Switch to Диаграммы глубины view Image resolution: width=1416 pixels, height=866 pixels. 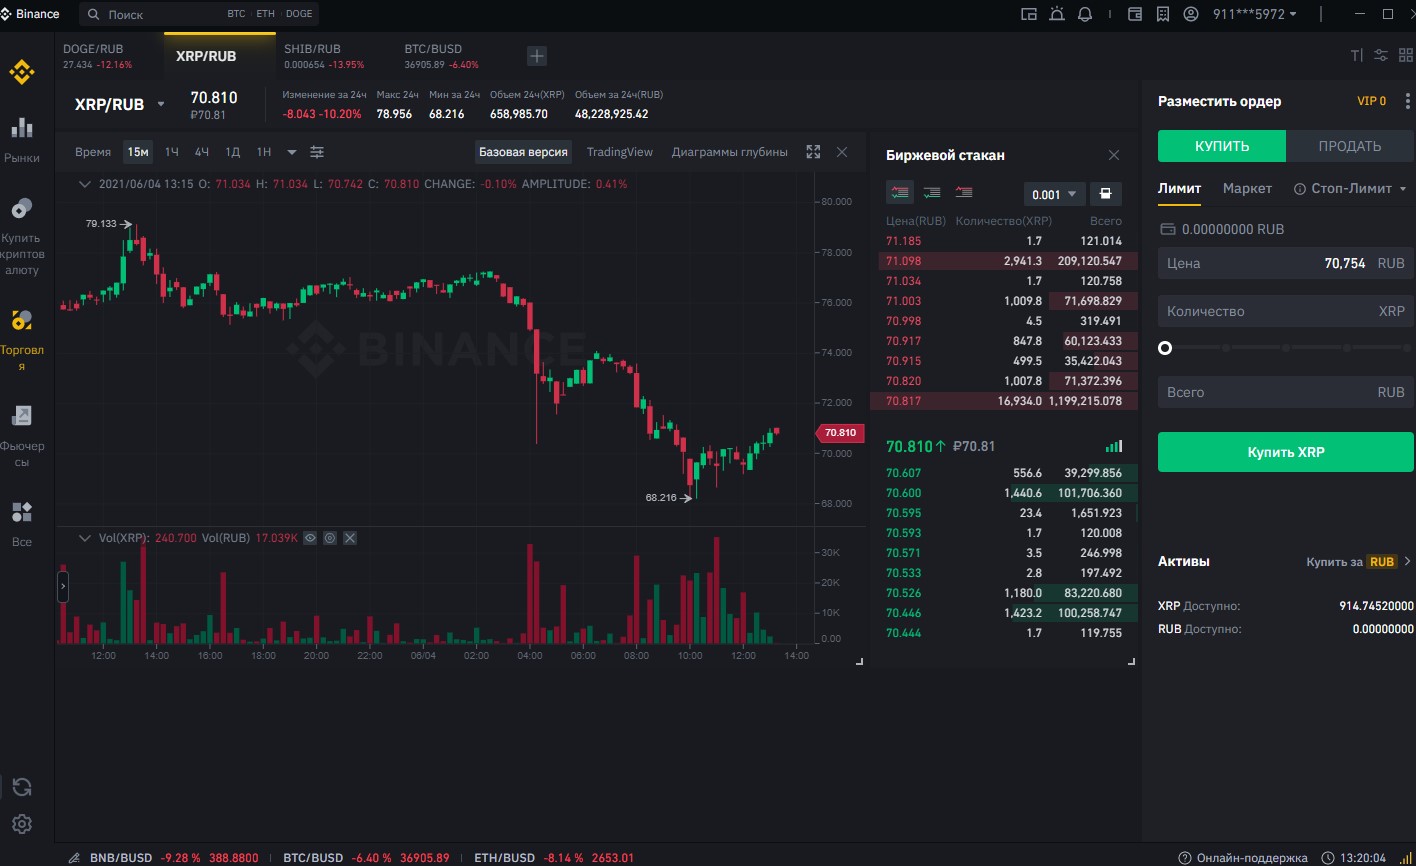point(730,152)
